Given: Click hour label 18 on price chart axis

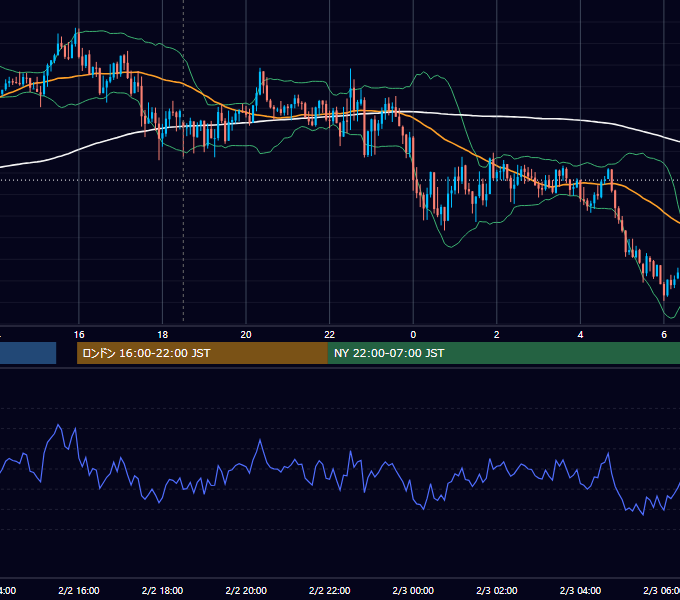Looking at the screenshot, I should (x=162, y=335).
